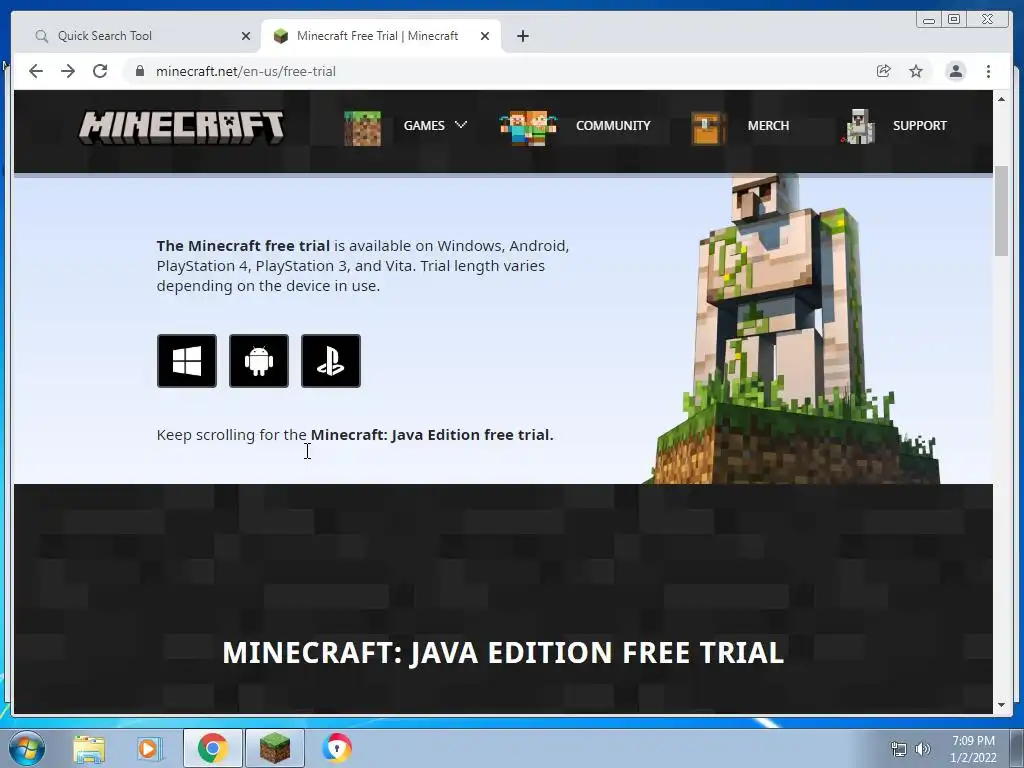Open the Community menu item
This screenshot has width=1024, height=768.
(613, 125)
